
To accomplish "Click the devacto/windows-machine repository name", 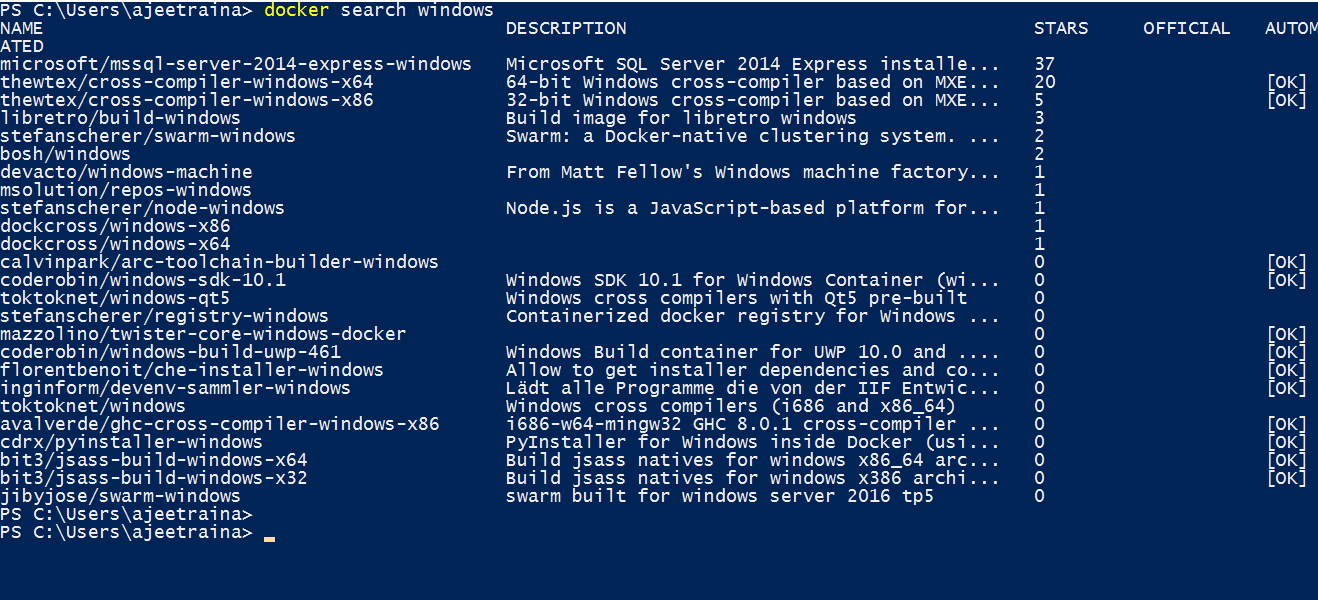I will point(126,172).
